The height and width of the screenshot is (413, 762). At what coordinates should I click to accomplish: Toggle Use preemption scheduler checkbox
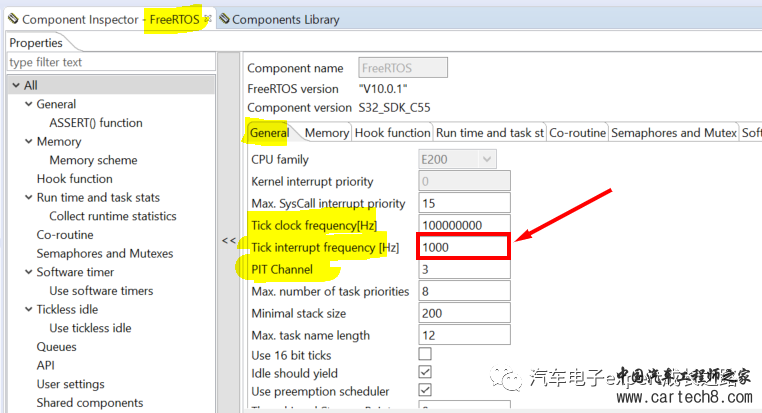coord(425,390)
